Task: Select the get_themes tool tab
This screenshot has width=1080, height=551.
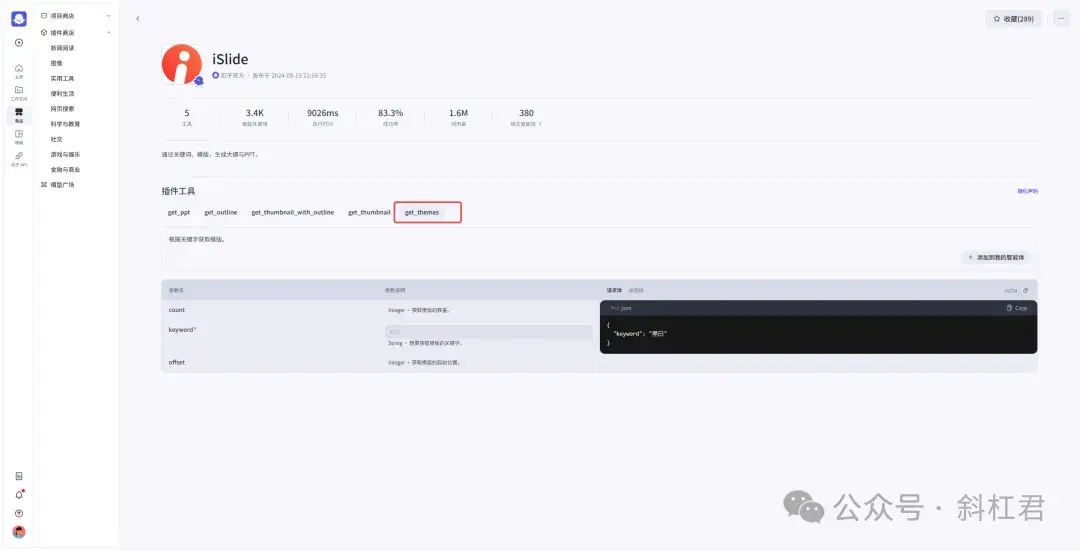Action: coord(422,212)
